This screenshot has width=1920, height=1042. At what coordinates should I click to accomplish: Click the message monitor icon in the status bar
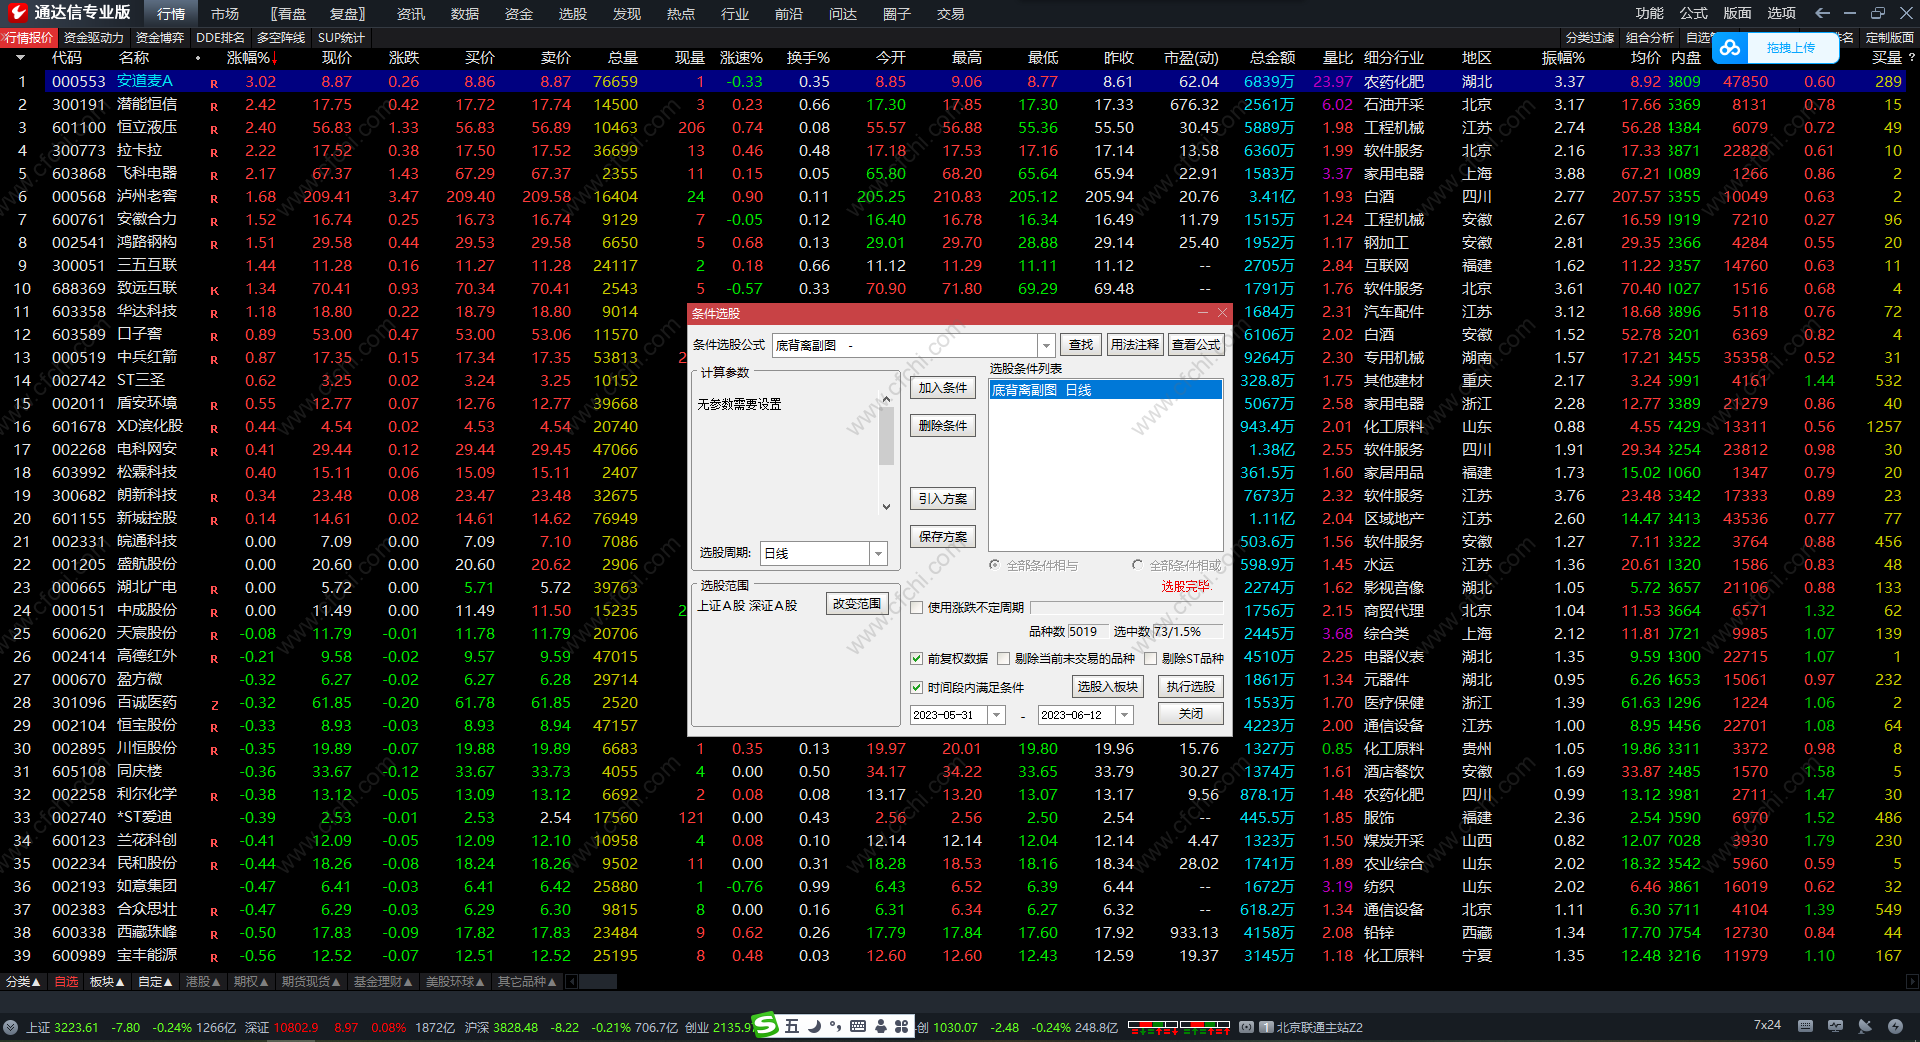(x=1835, y=1026)
